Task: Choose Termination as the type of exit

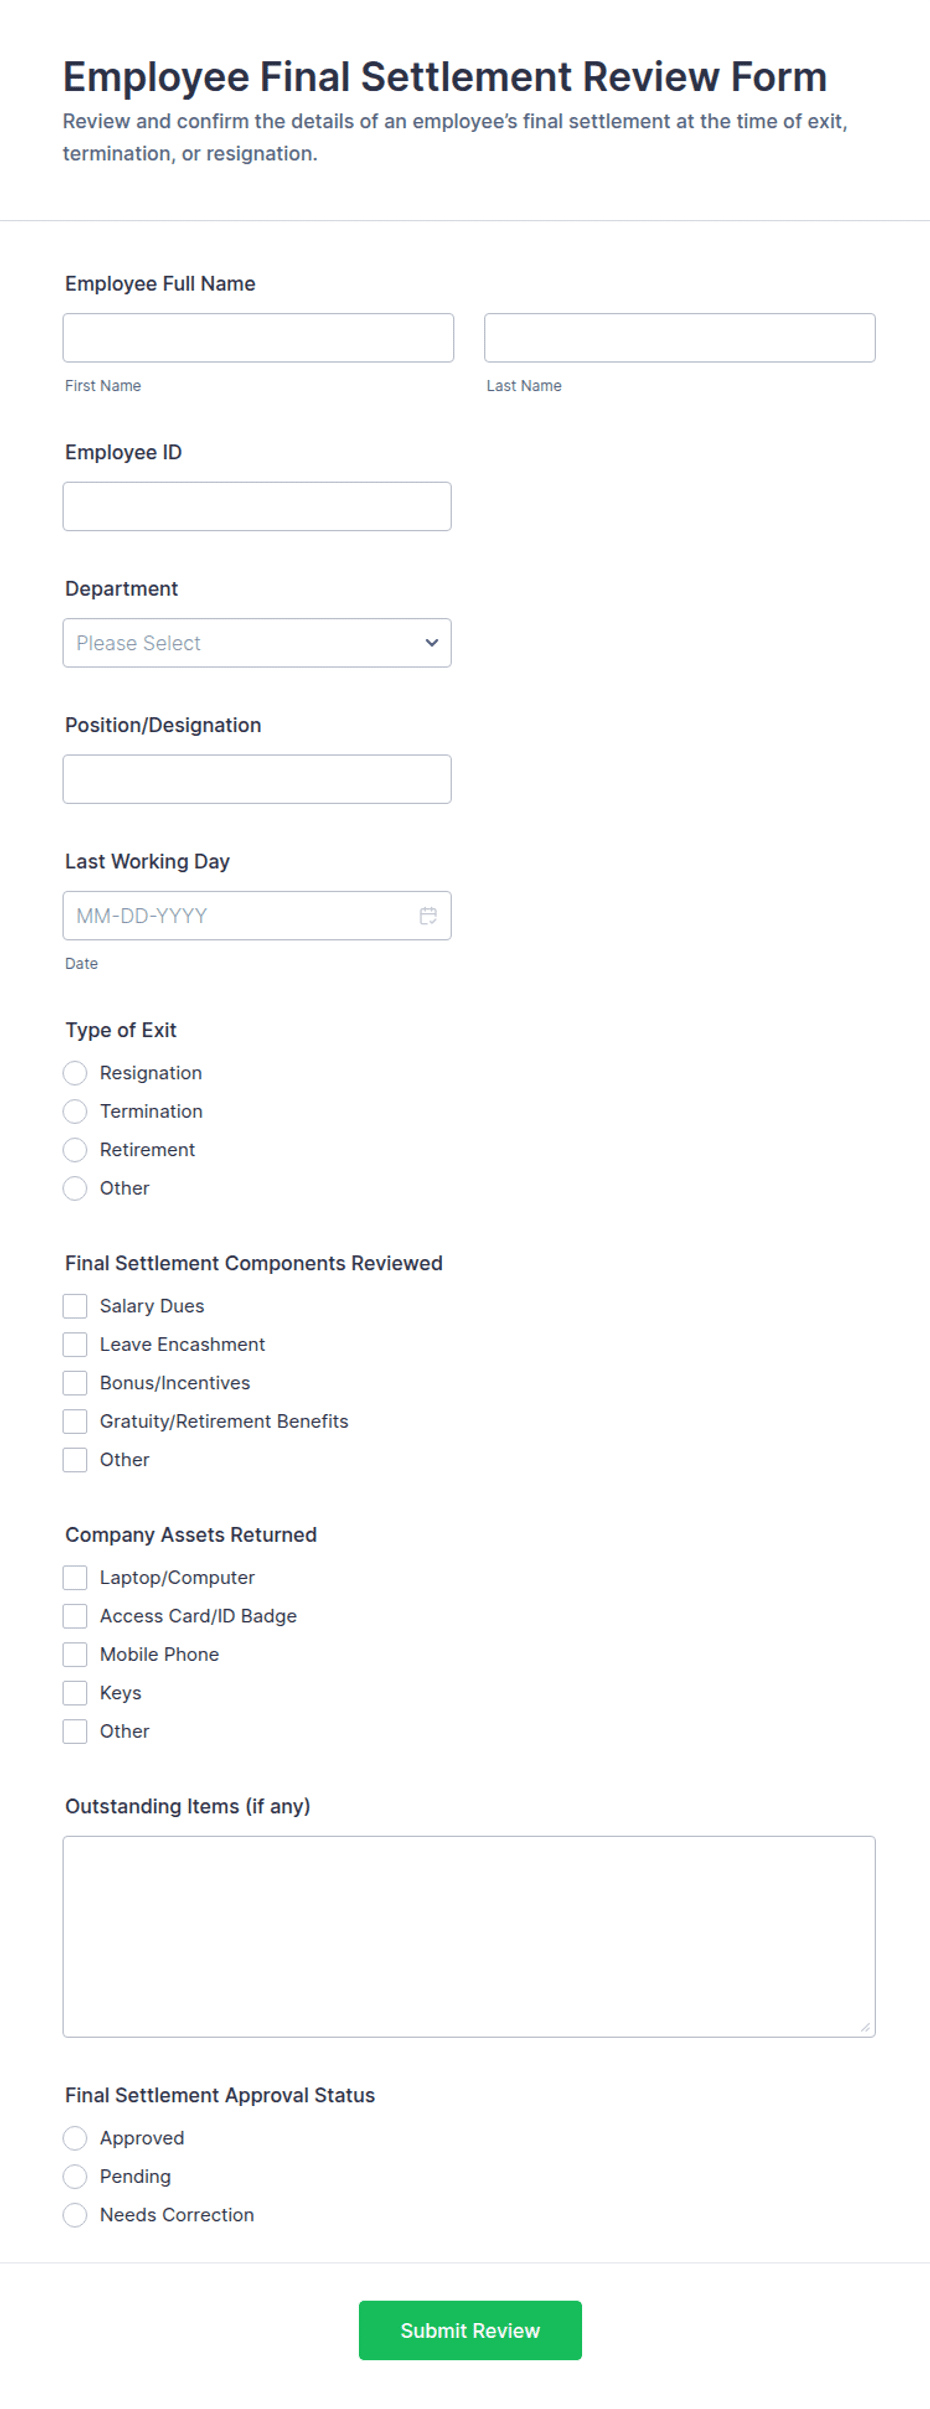Action: (x=75, y=1111)
